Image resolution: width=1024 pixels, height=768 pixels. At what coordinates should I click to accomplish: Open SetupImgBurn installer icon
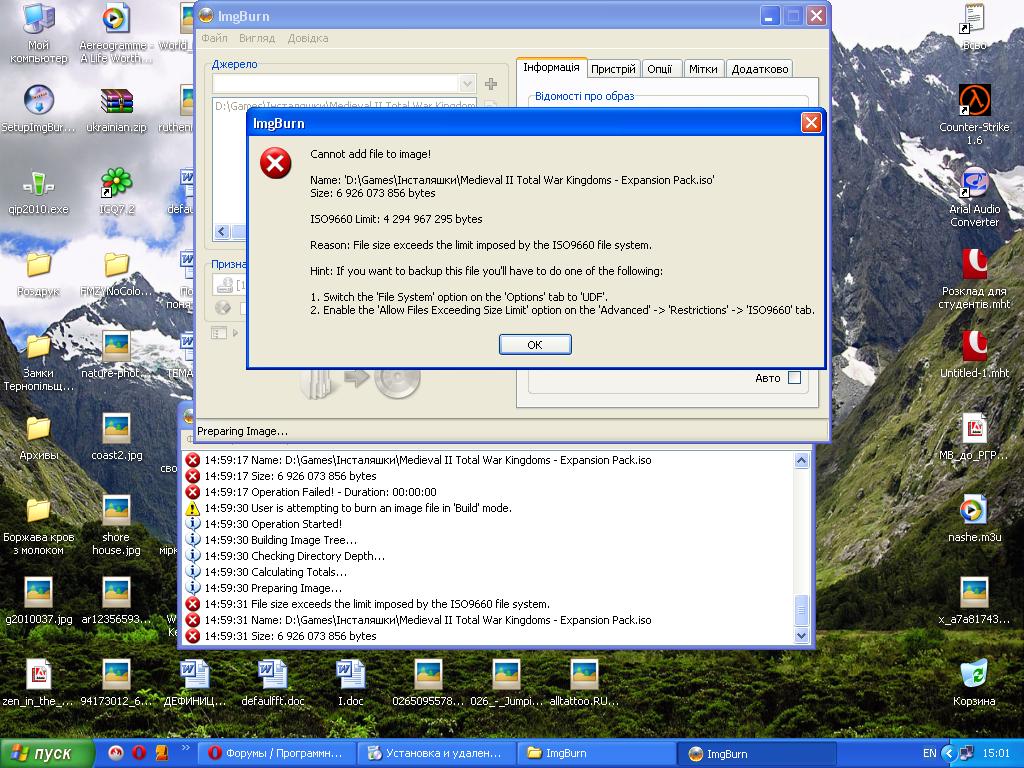(x=39, y=109)
